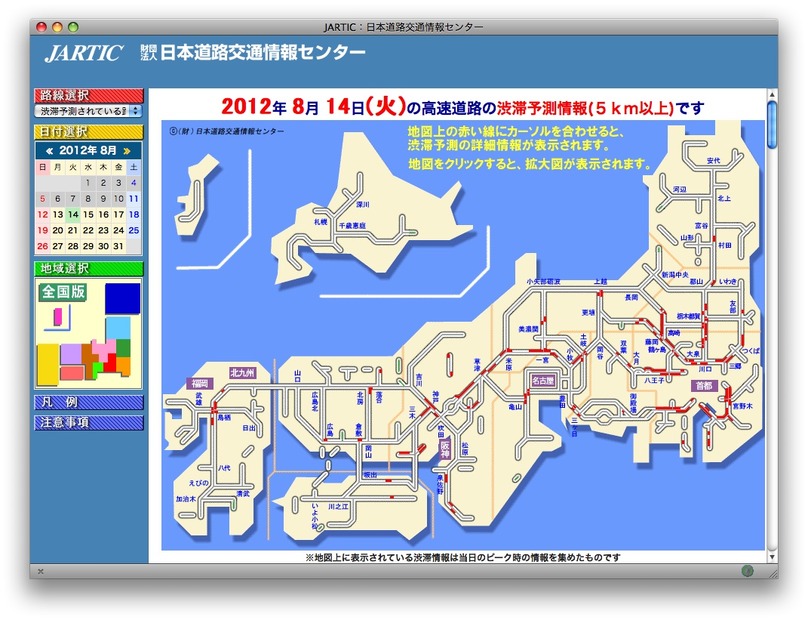This screenshot has height=620, width=808.
Task: Click the 新潟中央 label on map
Action: [x=675, y=275]
